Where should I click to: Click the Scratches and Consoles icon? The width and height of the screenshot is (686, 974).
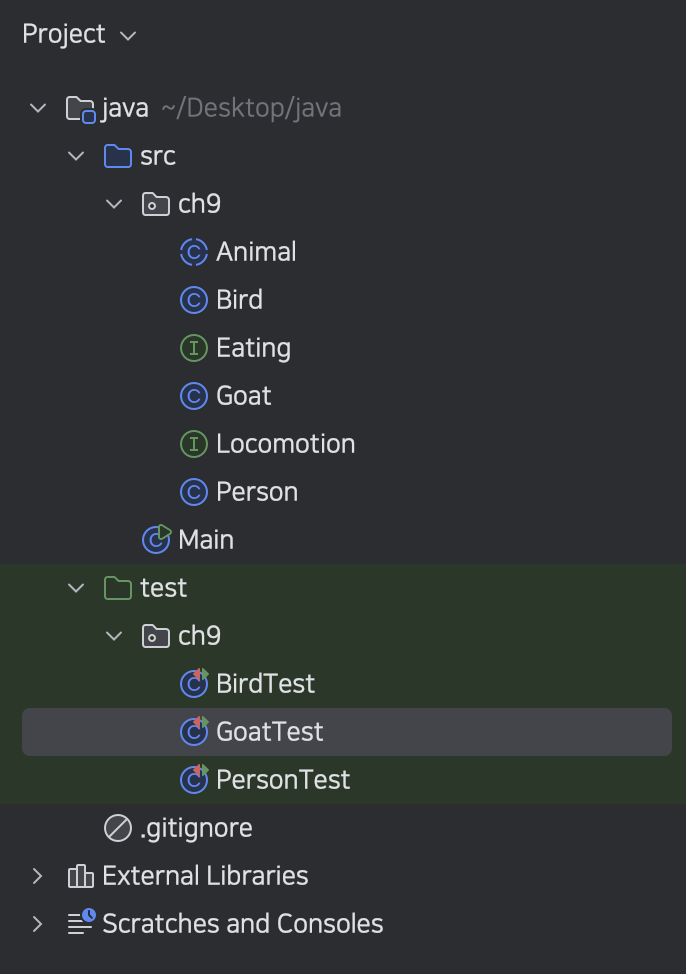[80, 924]
